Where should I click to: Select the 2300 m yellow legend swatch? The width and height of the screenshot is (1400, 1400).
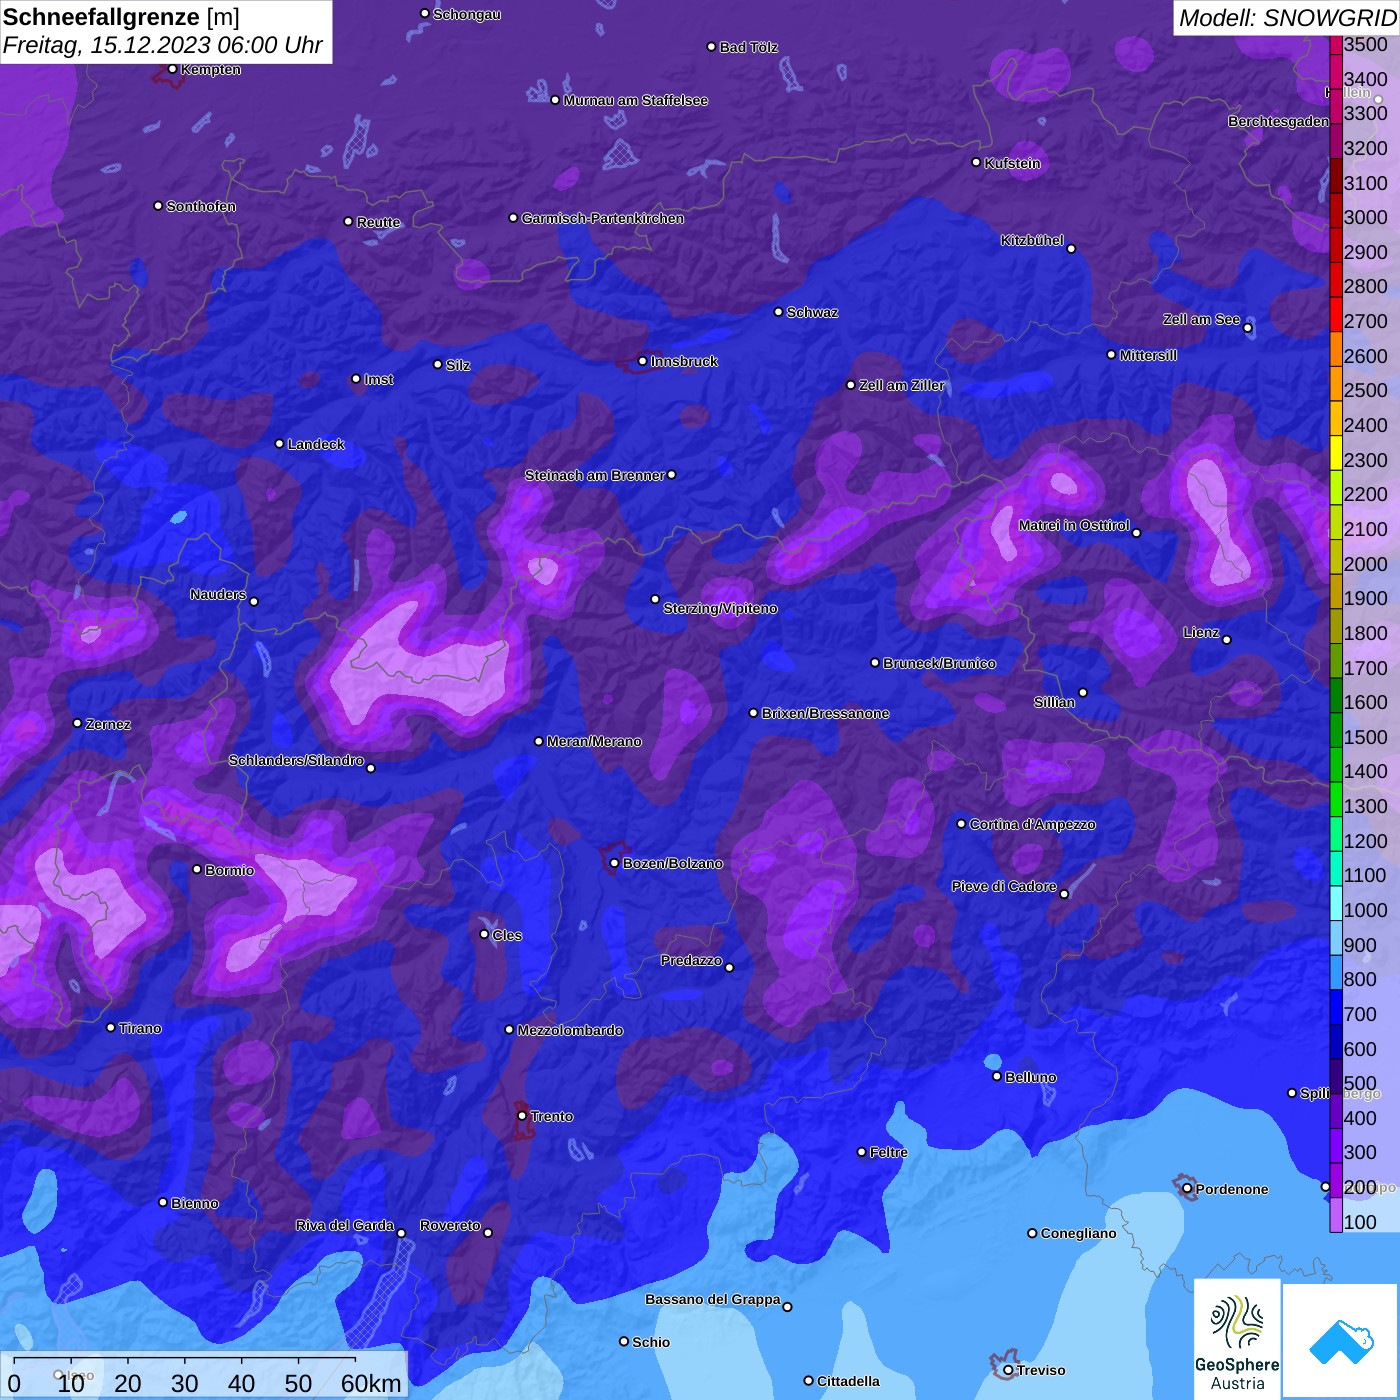tap(1336, 453)
